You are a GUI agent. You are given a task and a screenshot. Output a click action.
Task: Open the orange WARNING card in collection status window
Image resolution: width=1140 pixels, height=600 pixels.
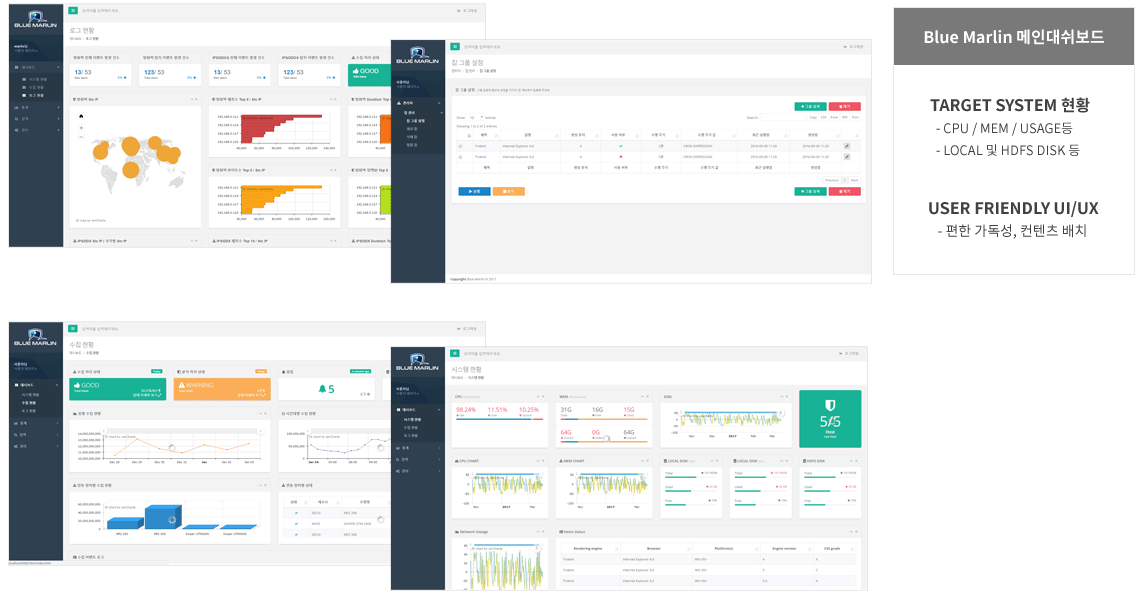[x=222, y=389]
